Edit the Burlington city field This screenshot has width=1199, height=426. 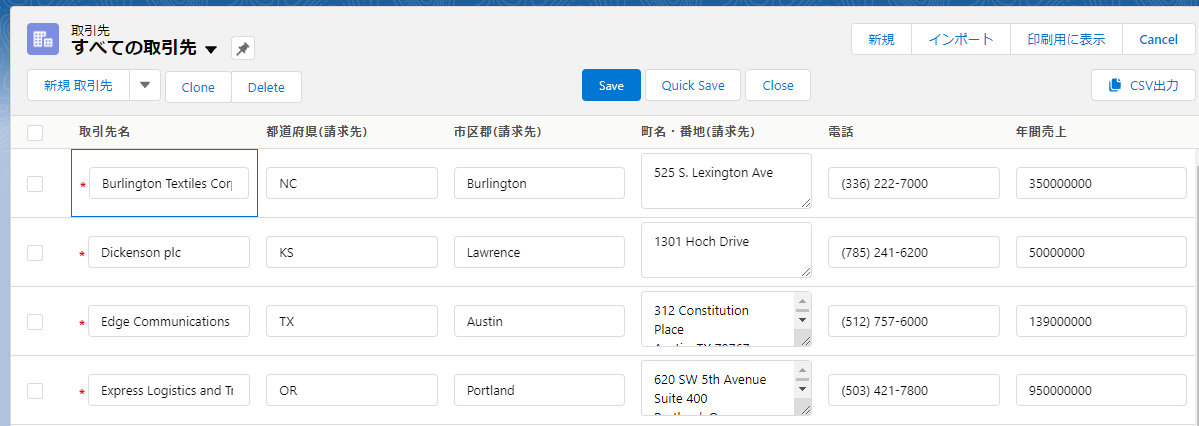point(539,184)
